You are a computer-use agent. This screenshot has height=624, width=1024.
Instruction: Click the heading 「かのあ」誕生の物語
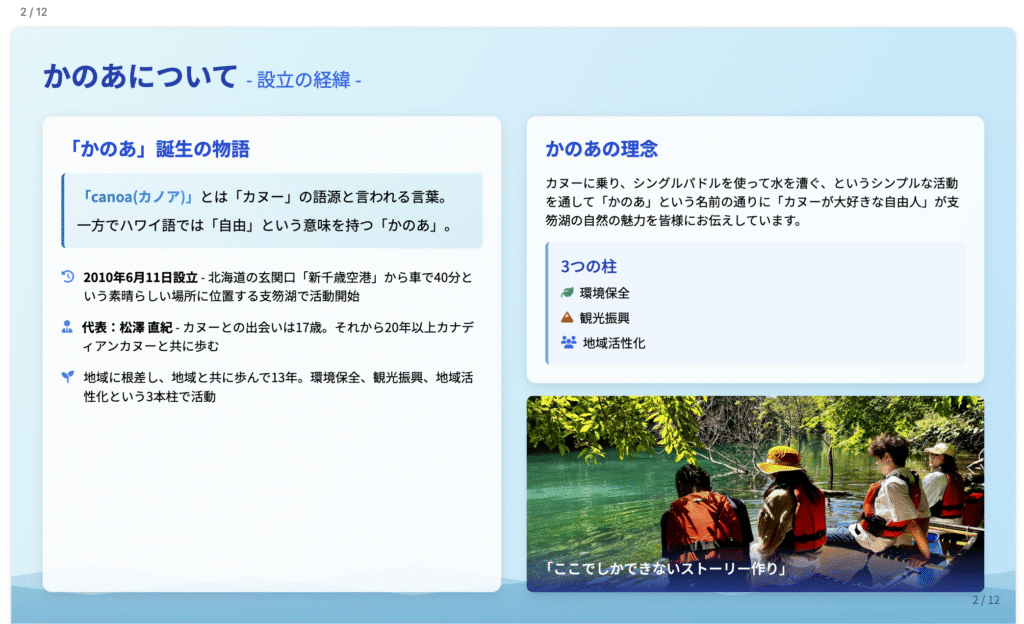(157, 149)
